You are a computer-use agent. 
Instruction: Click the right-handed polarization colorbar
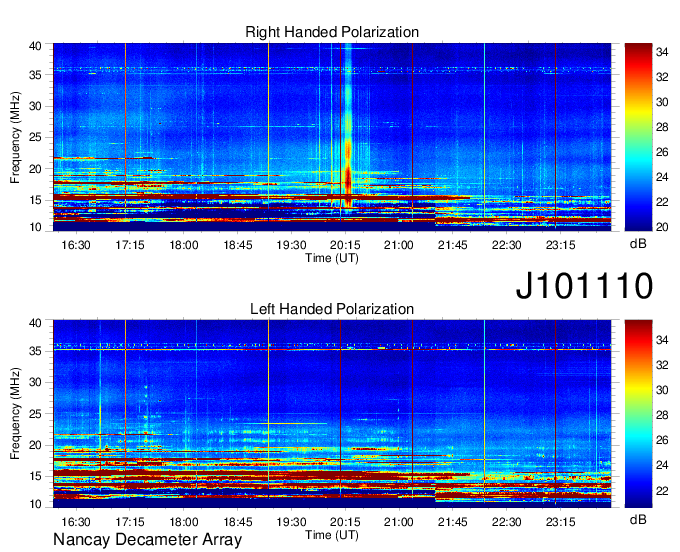[638, 137]
